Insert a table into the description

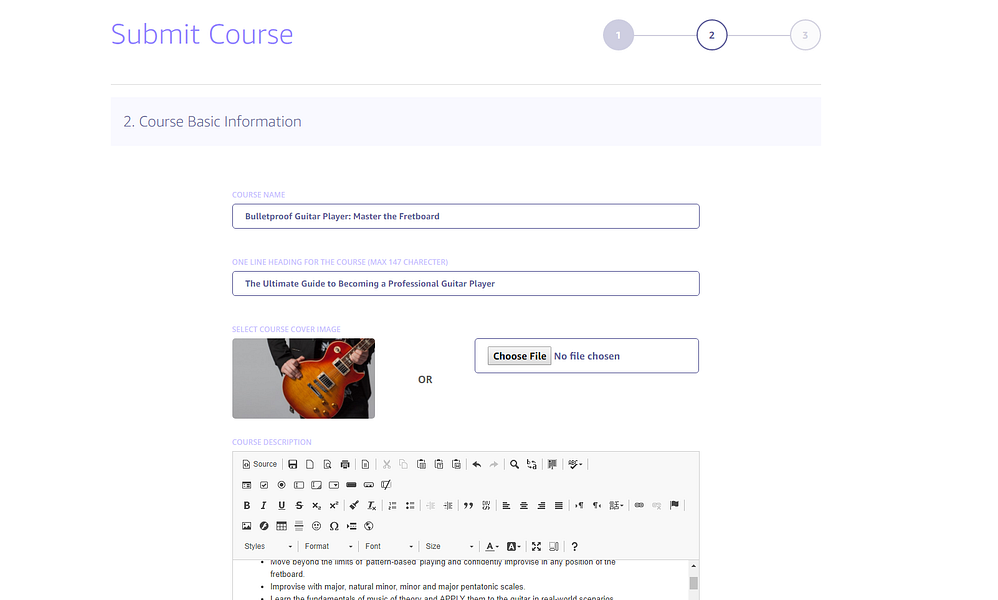(281, 525)
